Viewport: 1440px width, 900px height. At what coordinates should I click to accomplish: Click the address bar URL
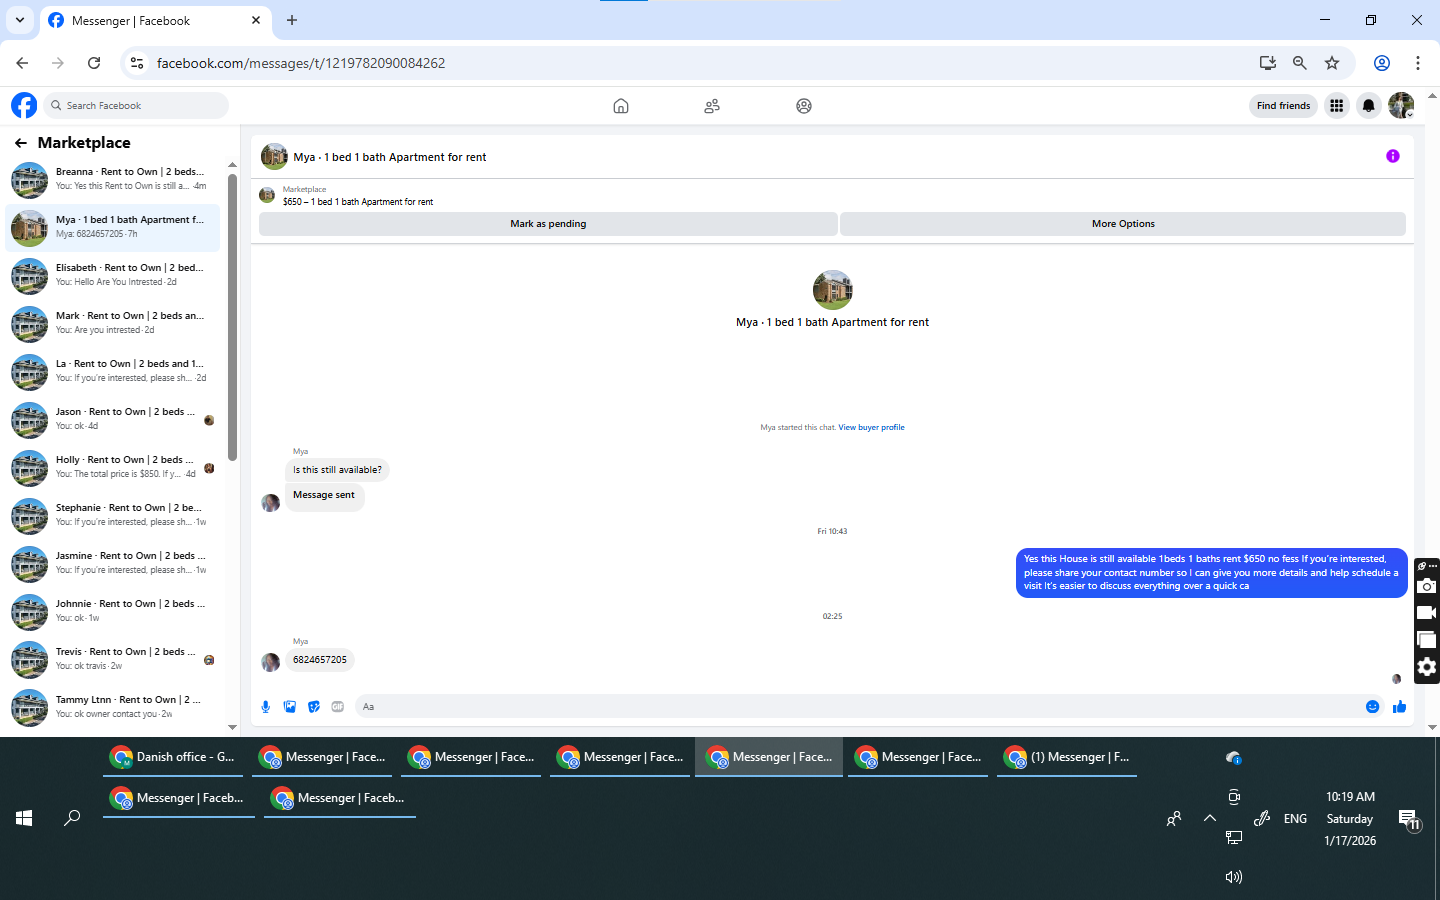[x=301, y=63]
